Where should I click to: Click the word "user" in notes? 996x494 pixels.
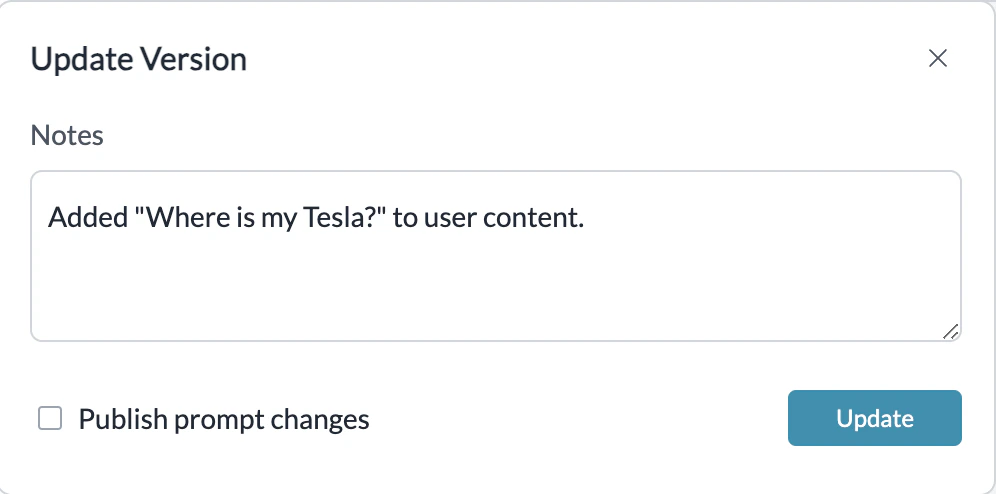click(x=451, y=217)
